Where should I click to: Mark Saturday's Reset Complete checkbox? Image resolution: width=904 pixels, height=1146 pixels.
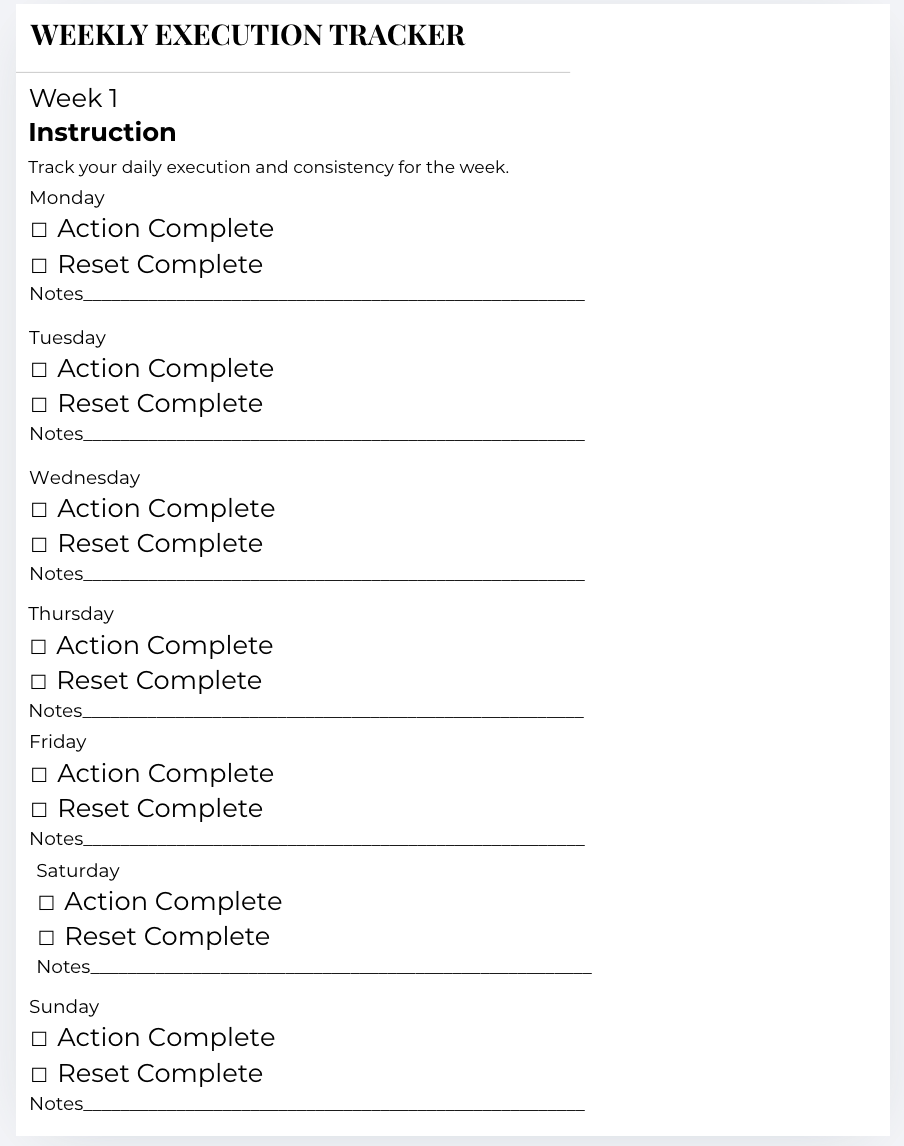46,938
